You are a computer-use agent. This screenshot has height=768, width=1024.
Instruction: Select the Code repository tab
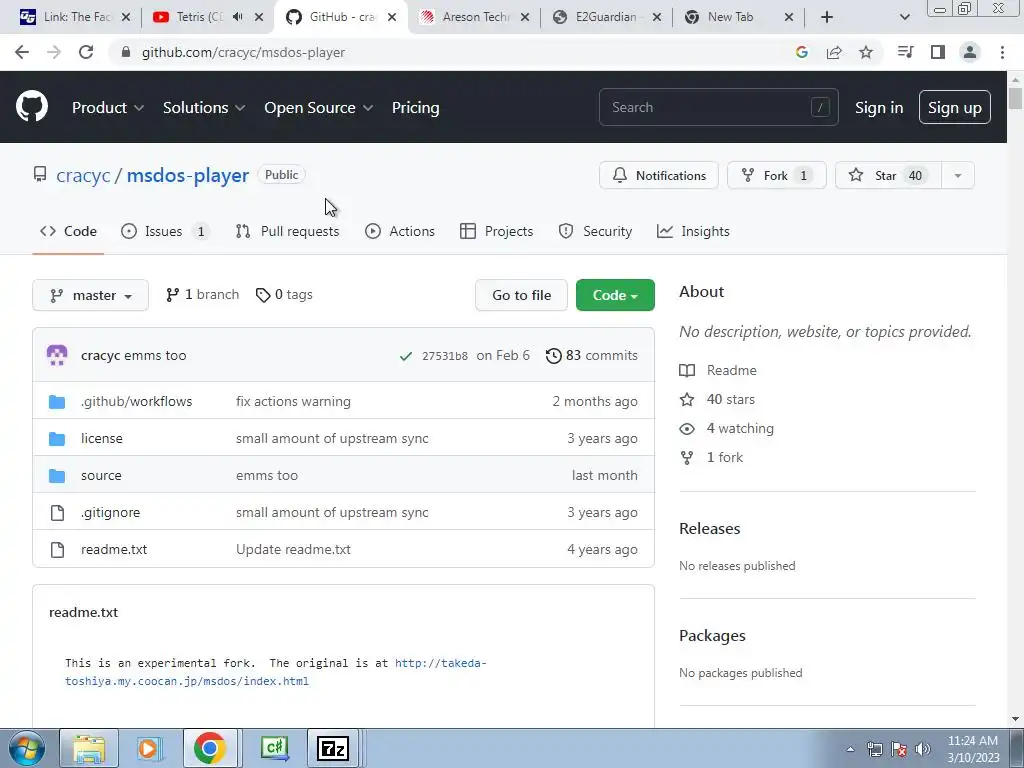[x=68, y=231]
